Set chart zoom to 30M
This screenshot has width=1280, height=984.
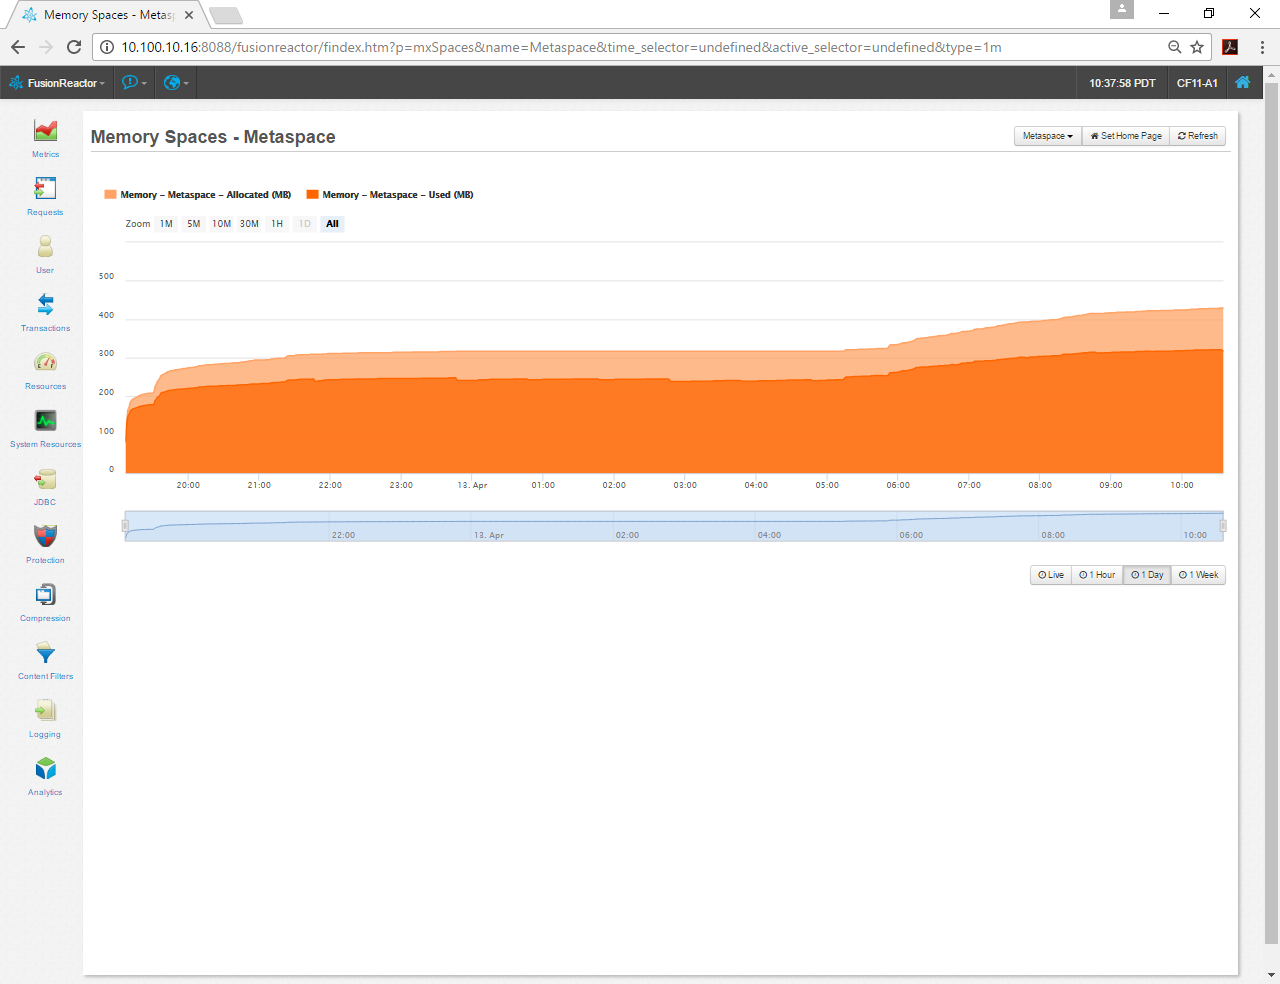coord(250,224)
